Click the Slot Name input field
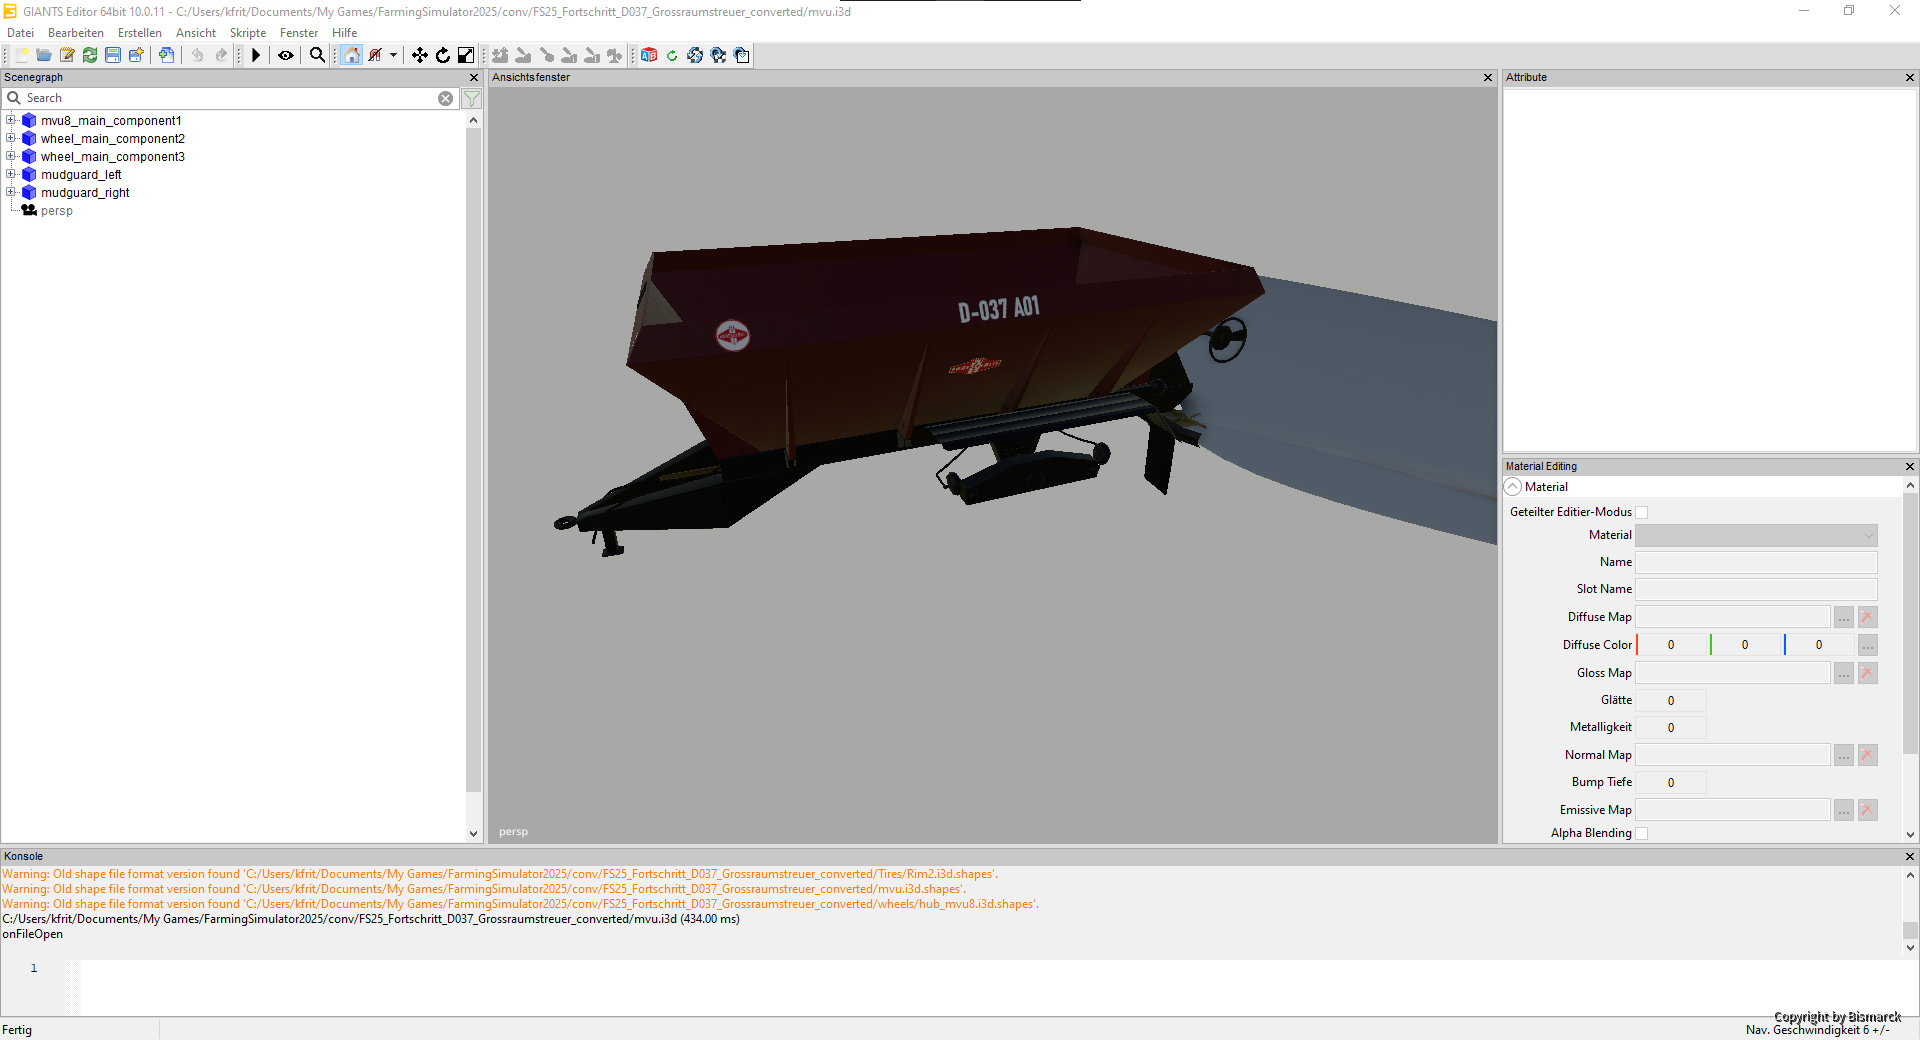Screen dimensions: 1920x1040 [1756, 590]
